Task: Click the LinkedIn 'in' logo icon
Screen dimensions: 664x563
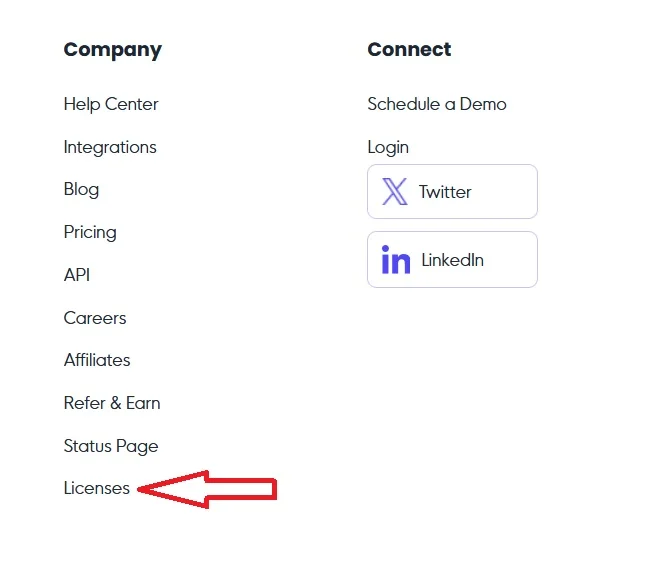Action: coord(396,259)
